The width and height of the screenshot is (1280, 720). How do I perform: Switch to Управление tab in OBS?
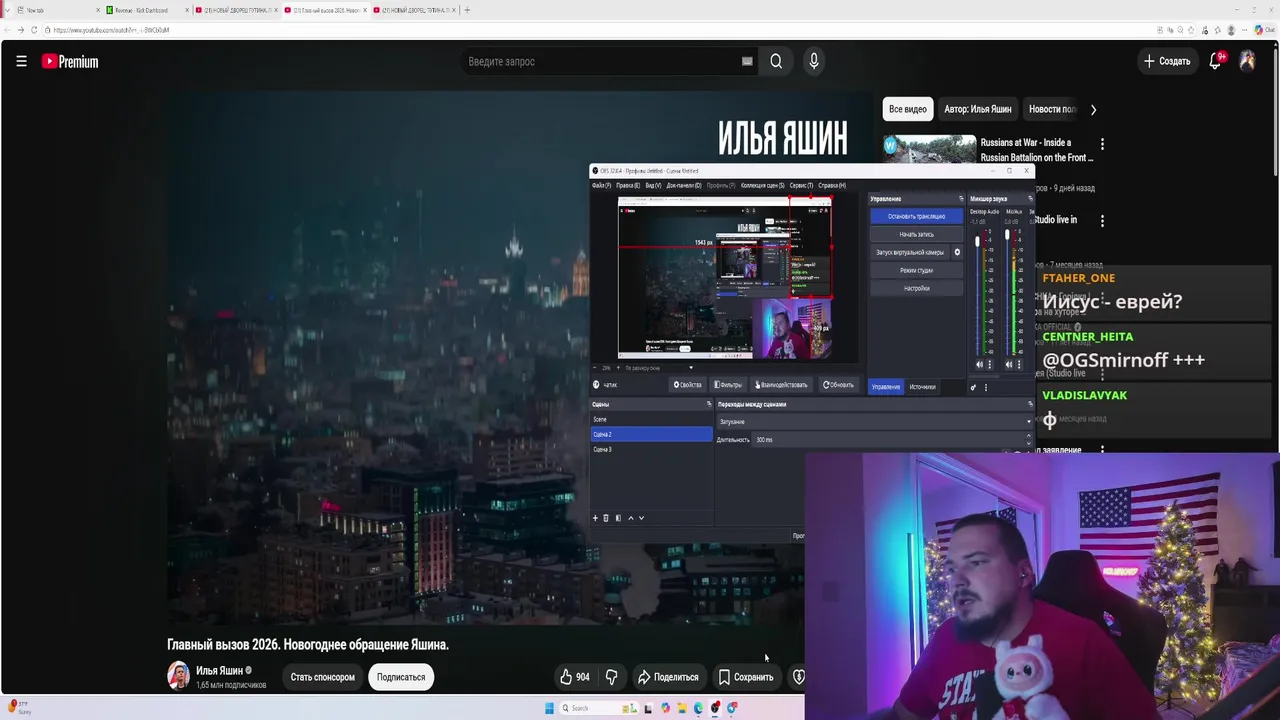click(885, 387)
